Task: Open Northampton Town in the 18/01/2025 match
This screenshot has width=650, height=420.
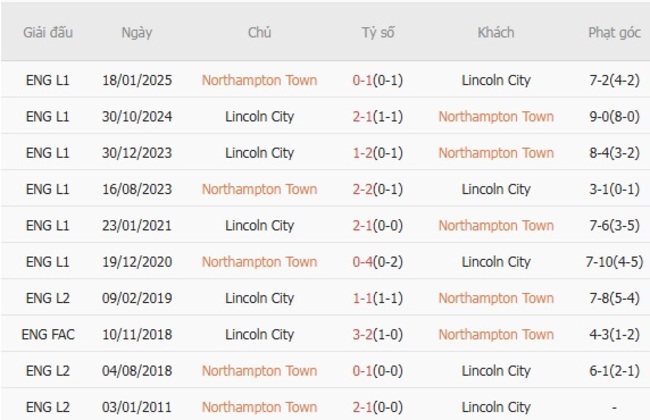Action: tap(259, 80)
